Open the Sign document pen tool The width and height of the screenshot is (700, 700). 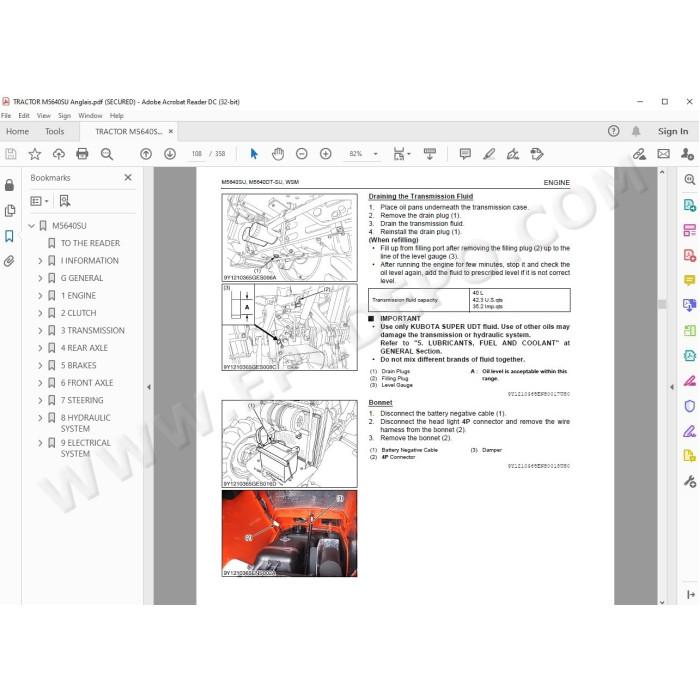[513, 154]
